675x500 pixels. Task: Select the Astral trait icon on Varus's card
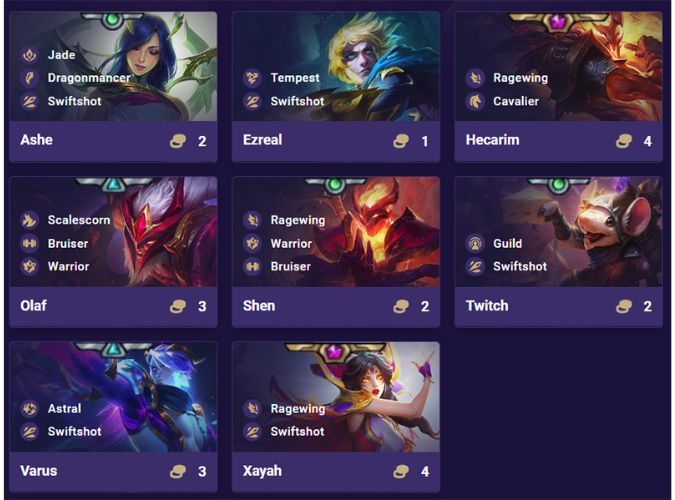30,408
